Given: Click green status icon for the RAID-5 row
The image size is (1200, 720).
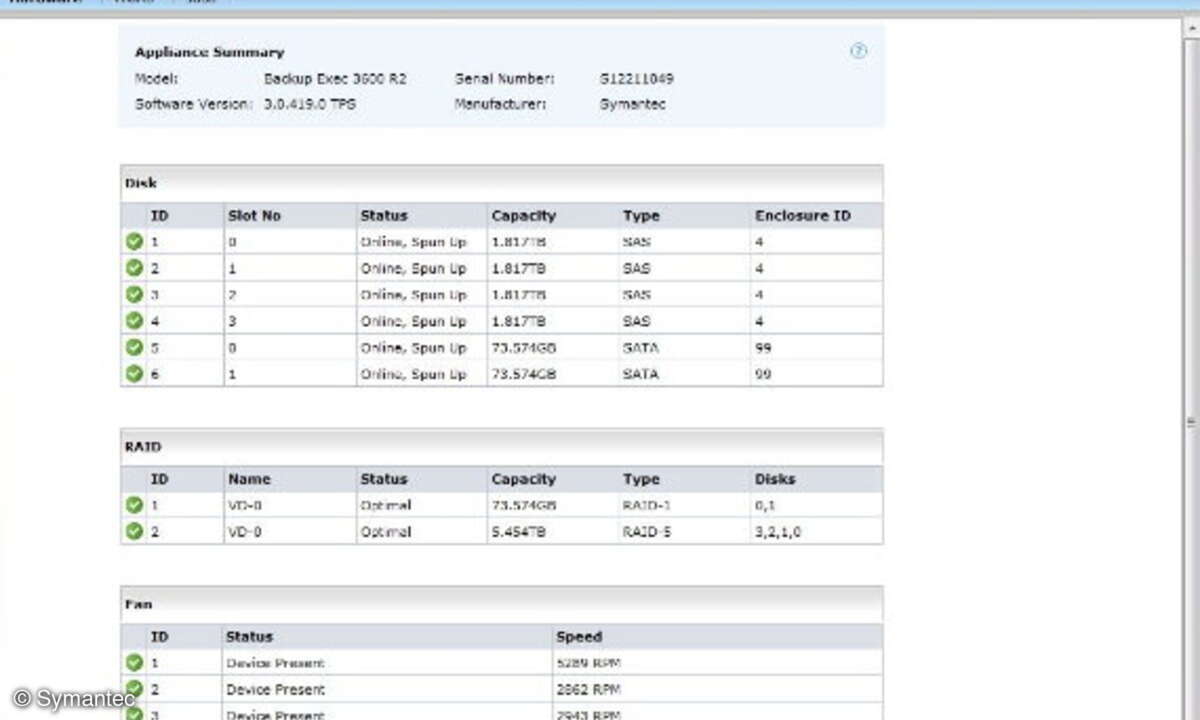Looking at the screenshot, I should (x=134, y=531).
